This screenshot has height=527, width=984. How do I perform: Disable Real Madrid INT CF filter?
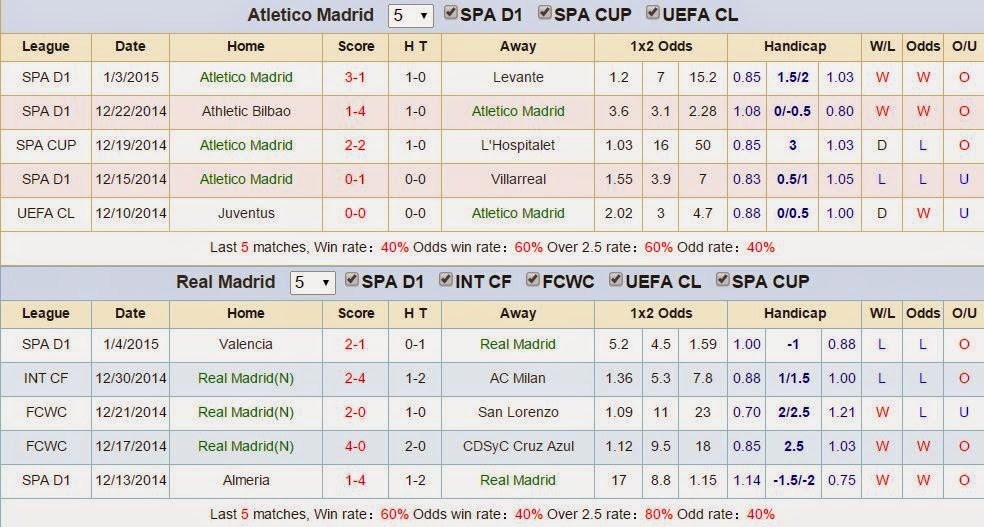446,280
